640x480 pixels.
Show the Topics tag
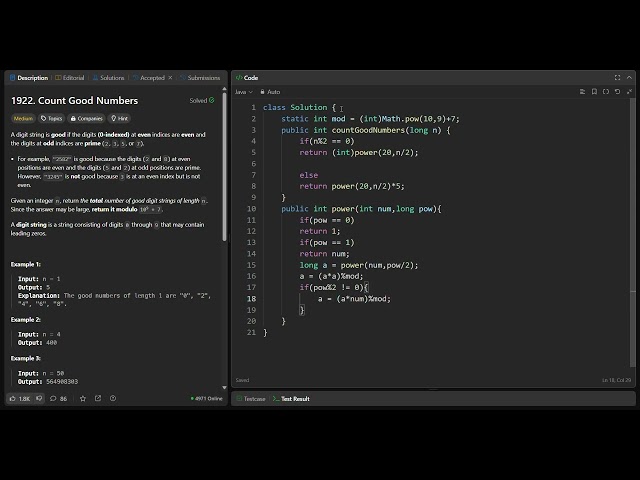[x=51, y=118]
